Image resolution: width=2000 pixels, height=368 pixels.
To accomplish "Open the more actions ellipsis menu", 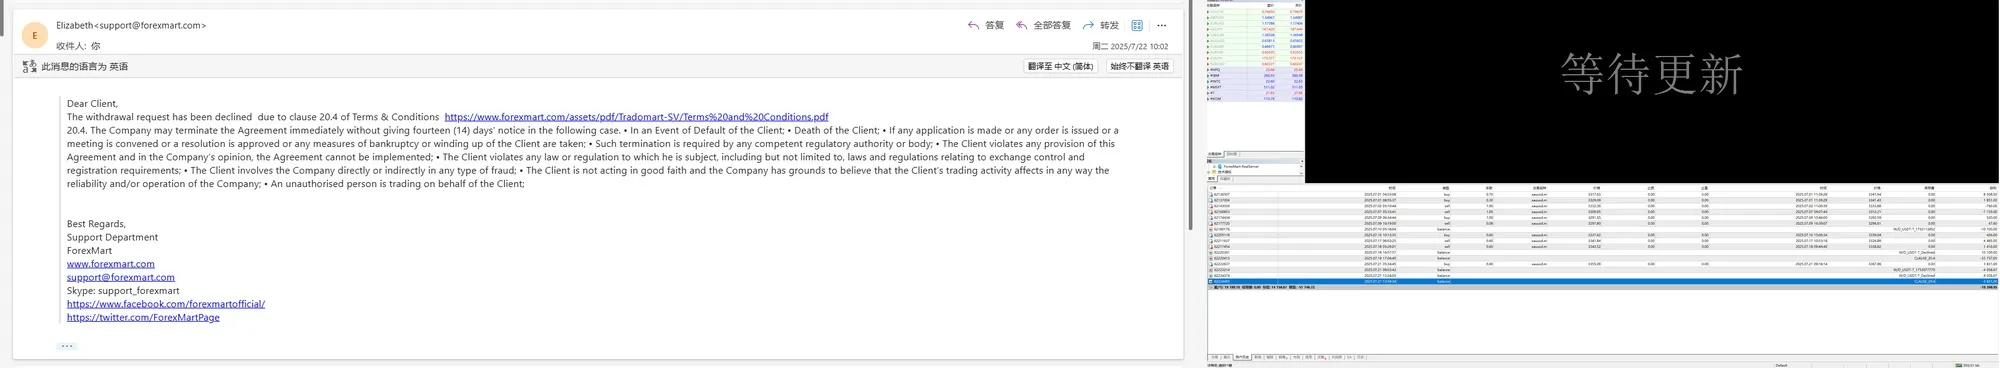I will 1161,25.
